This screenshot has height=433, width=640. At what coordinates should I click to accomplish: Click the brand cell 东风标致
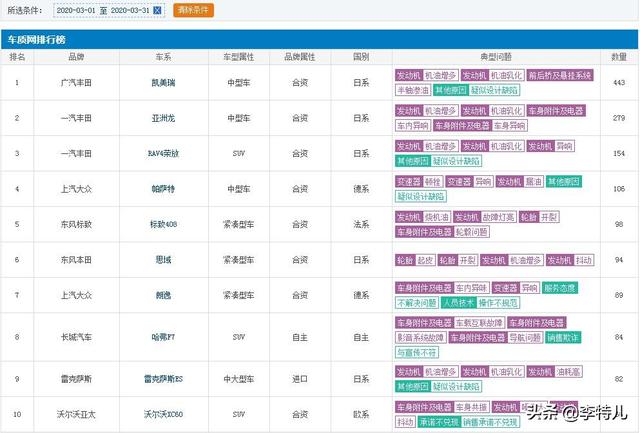click(x=76, y=224)
